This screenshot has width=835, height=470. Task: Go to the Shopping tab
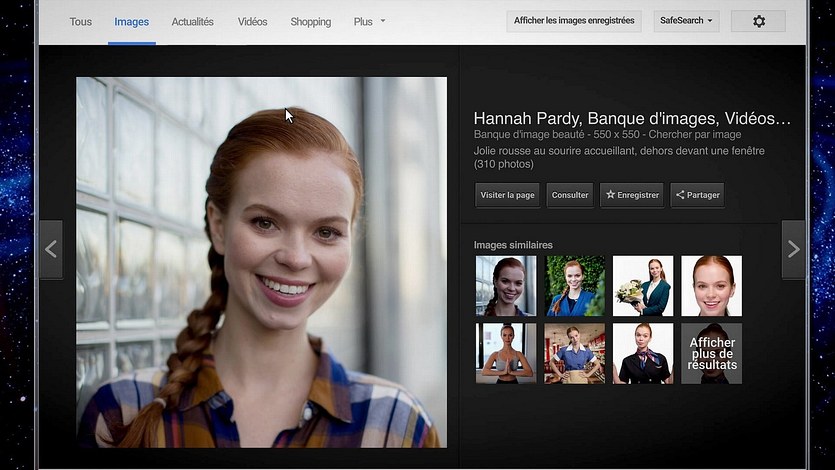(310, 21)
